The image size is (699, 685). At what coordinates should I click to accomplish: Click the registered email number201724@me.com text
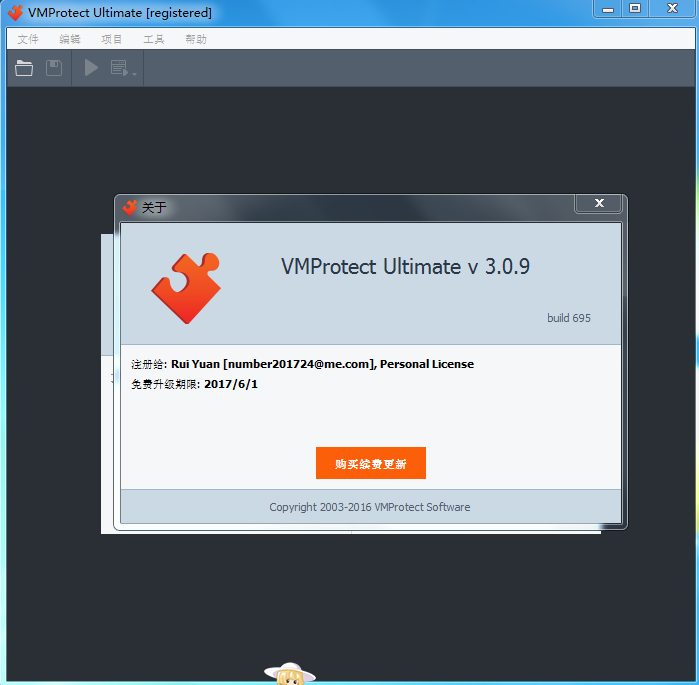coord(299,364)
